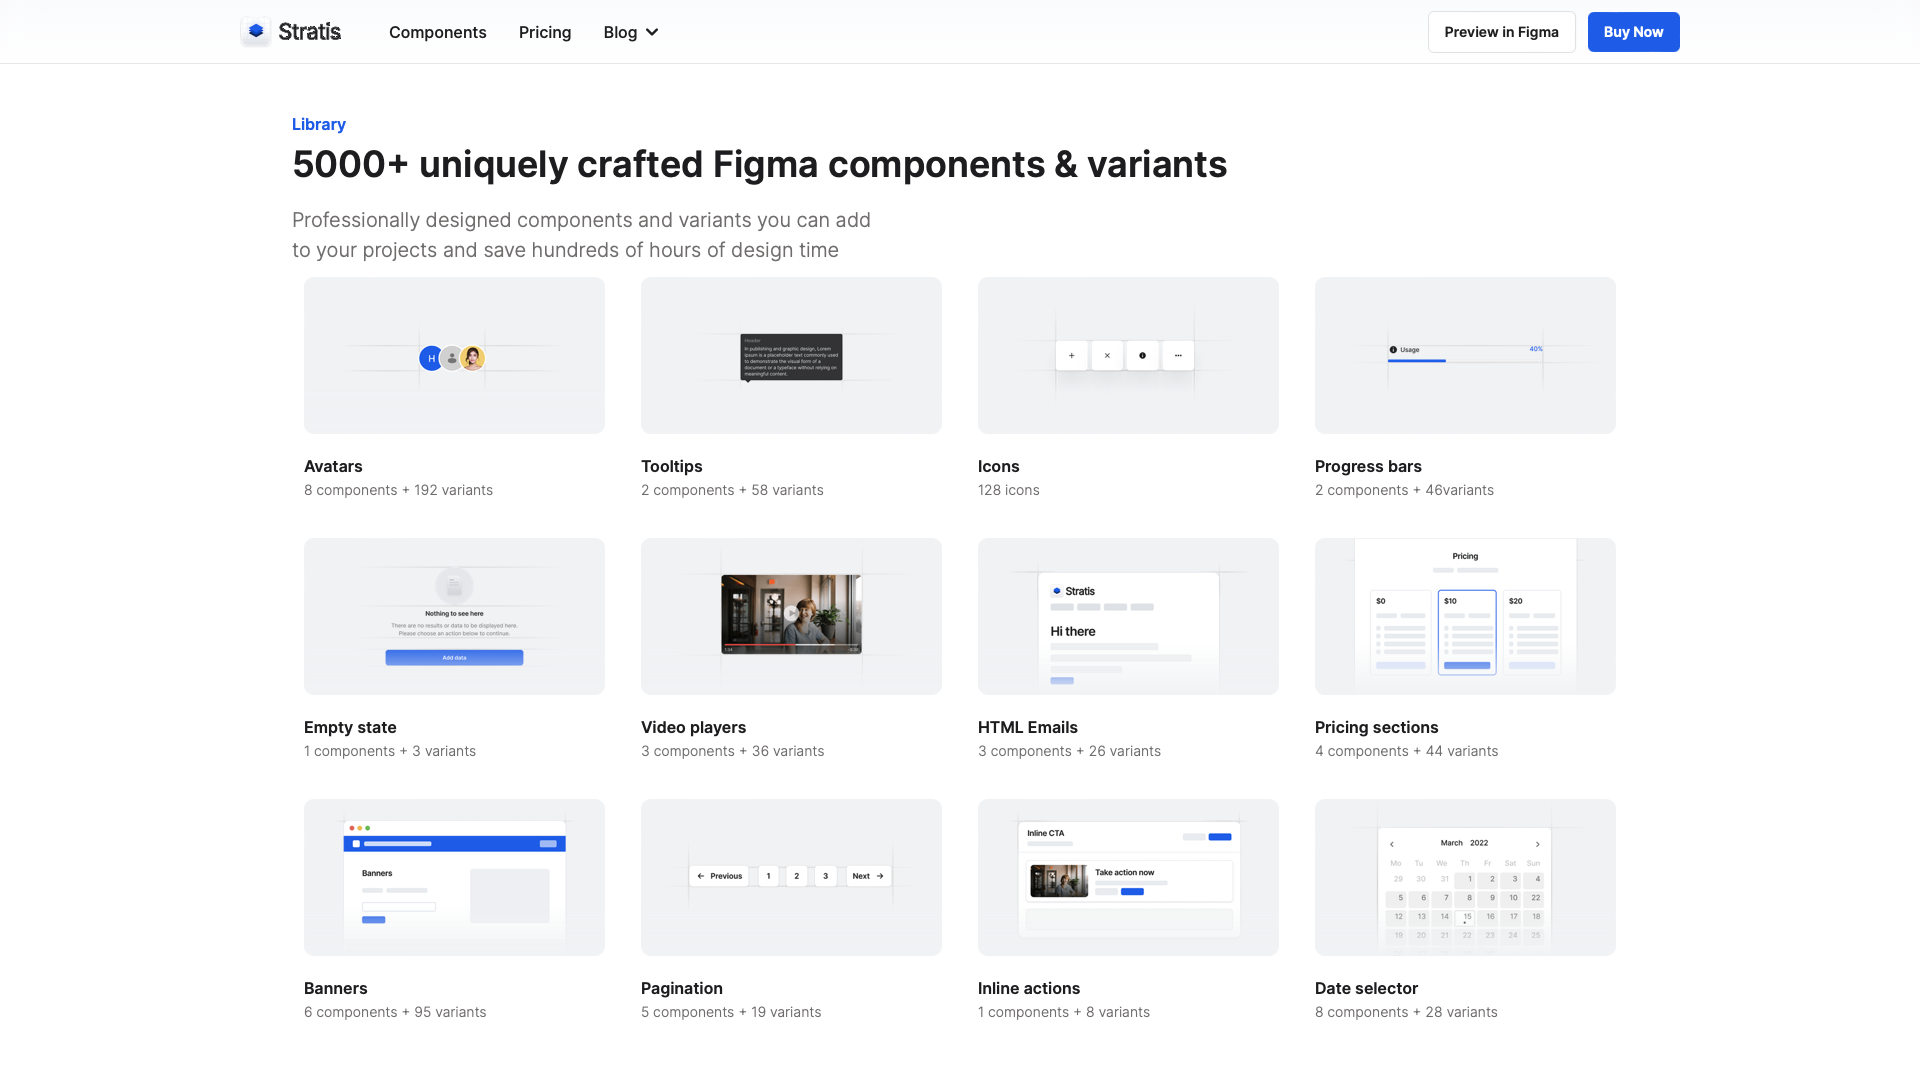Click '128 icons' text
The width and height of the screenshot is (1920, 1080).
click(1008, 490)
